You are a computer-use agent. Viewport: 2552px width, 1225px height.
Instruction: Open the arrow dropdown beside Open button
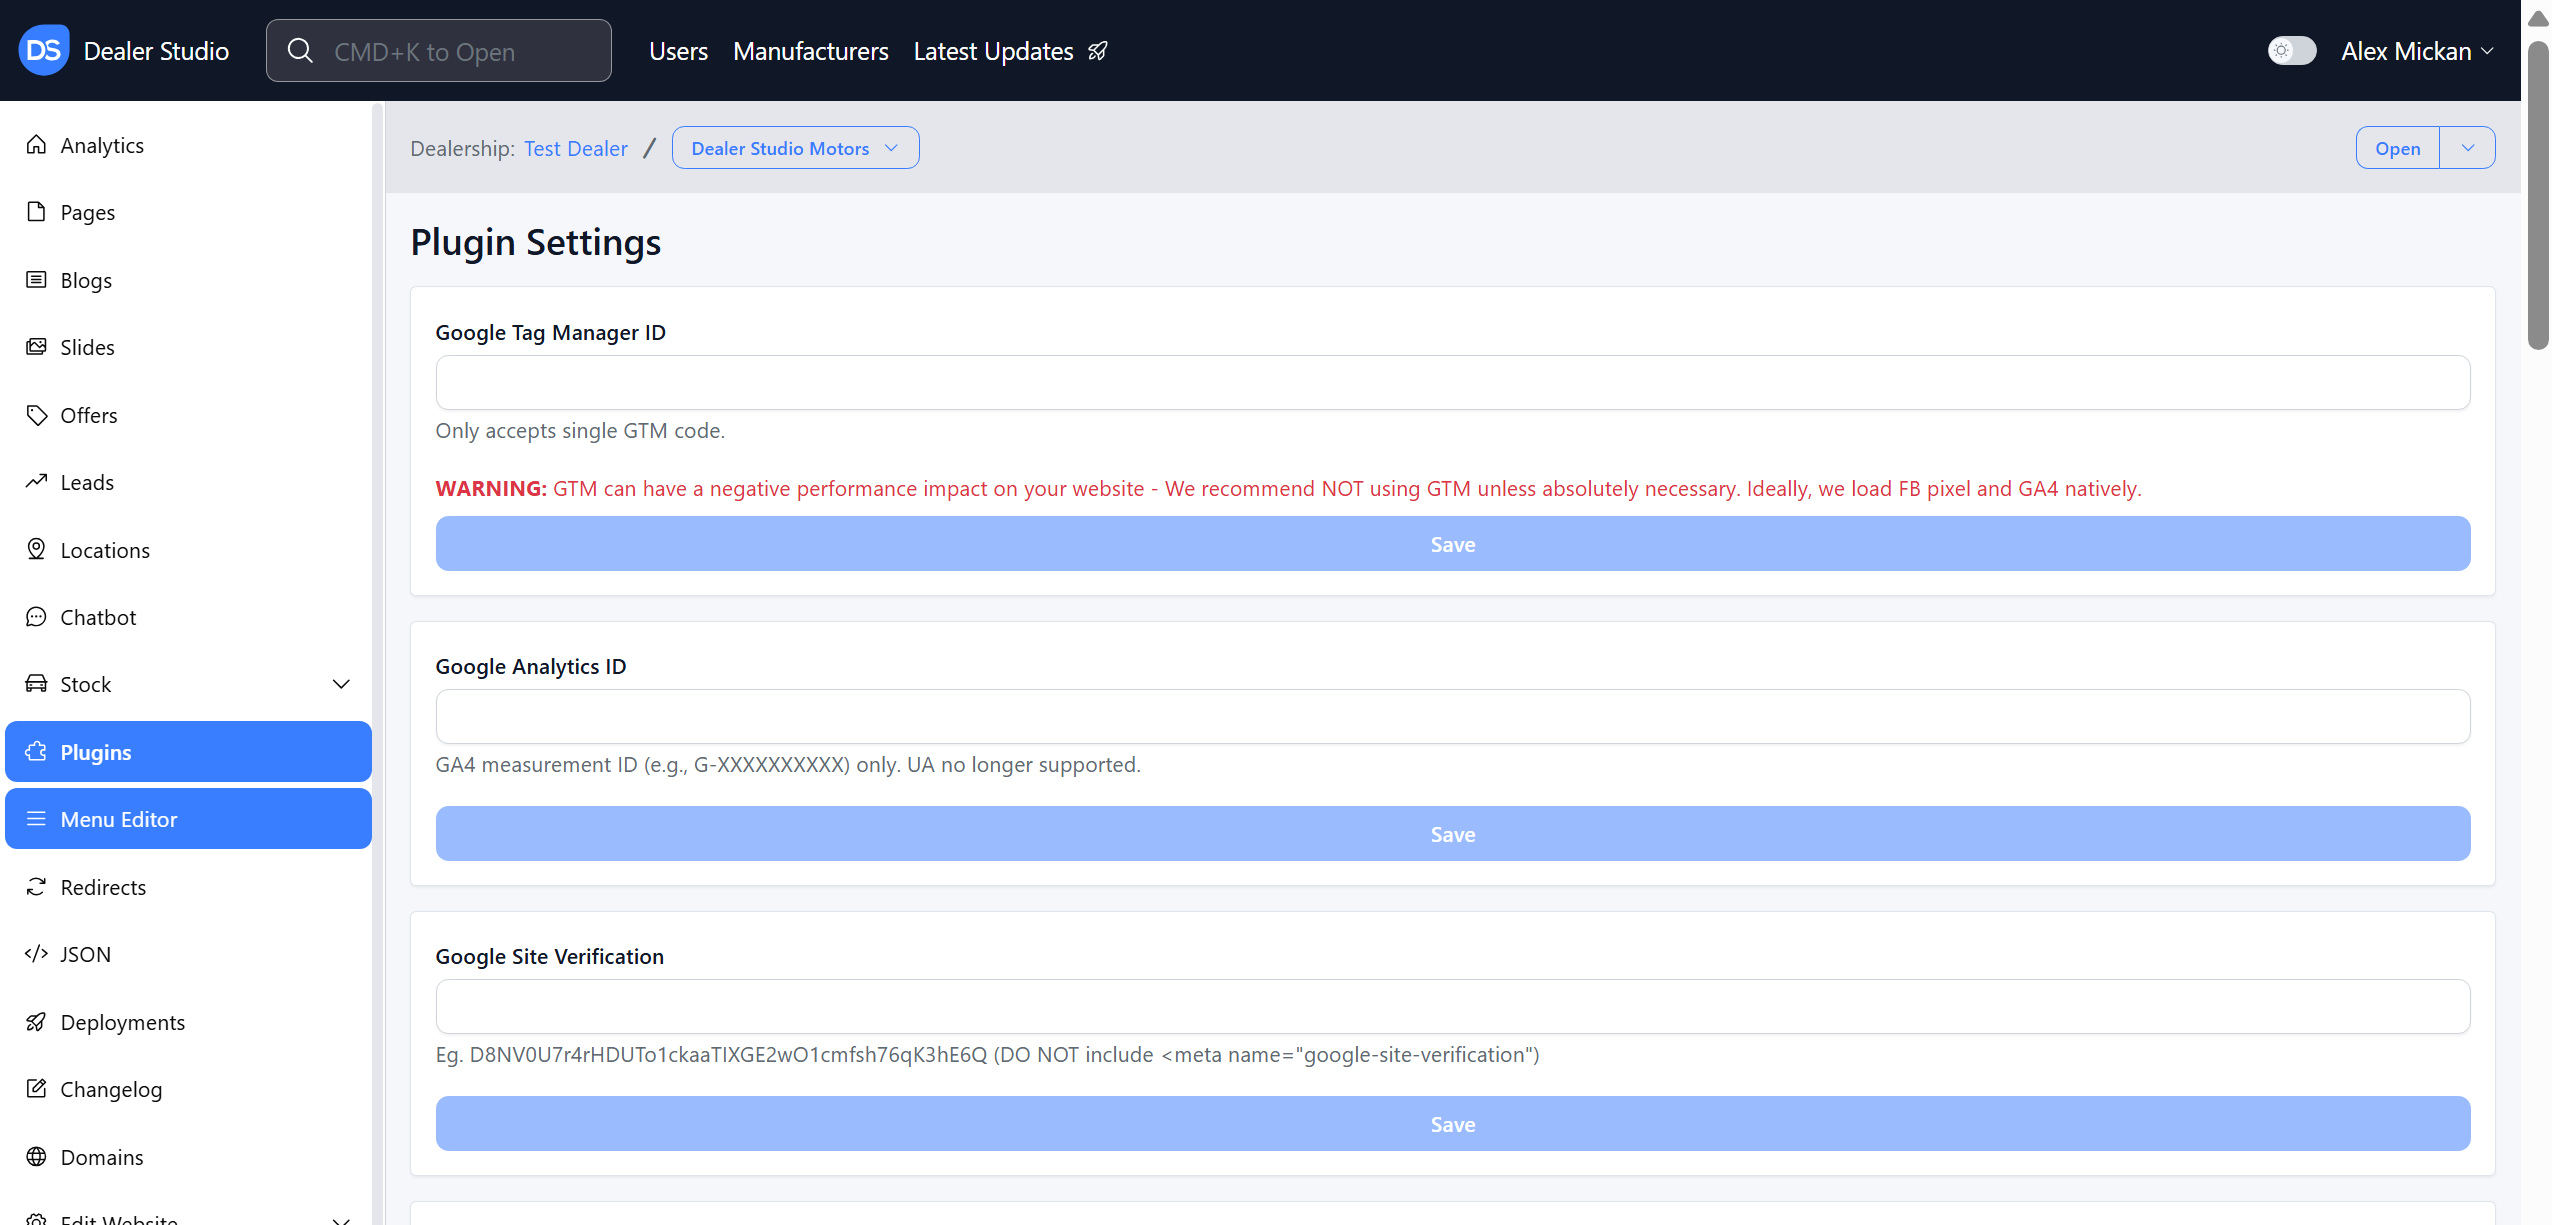(x=2467, y=148)
